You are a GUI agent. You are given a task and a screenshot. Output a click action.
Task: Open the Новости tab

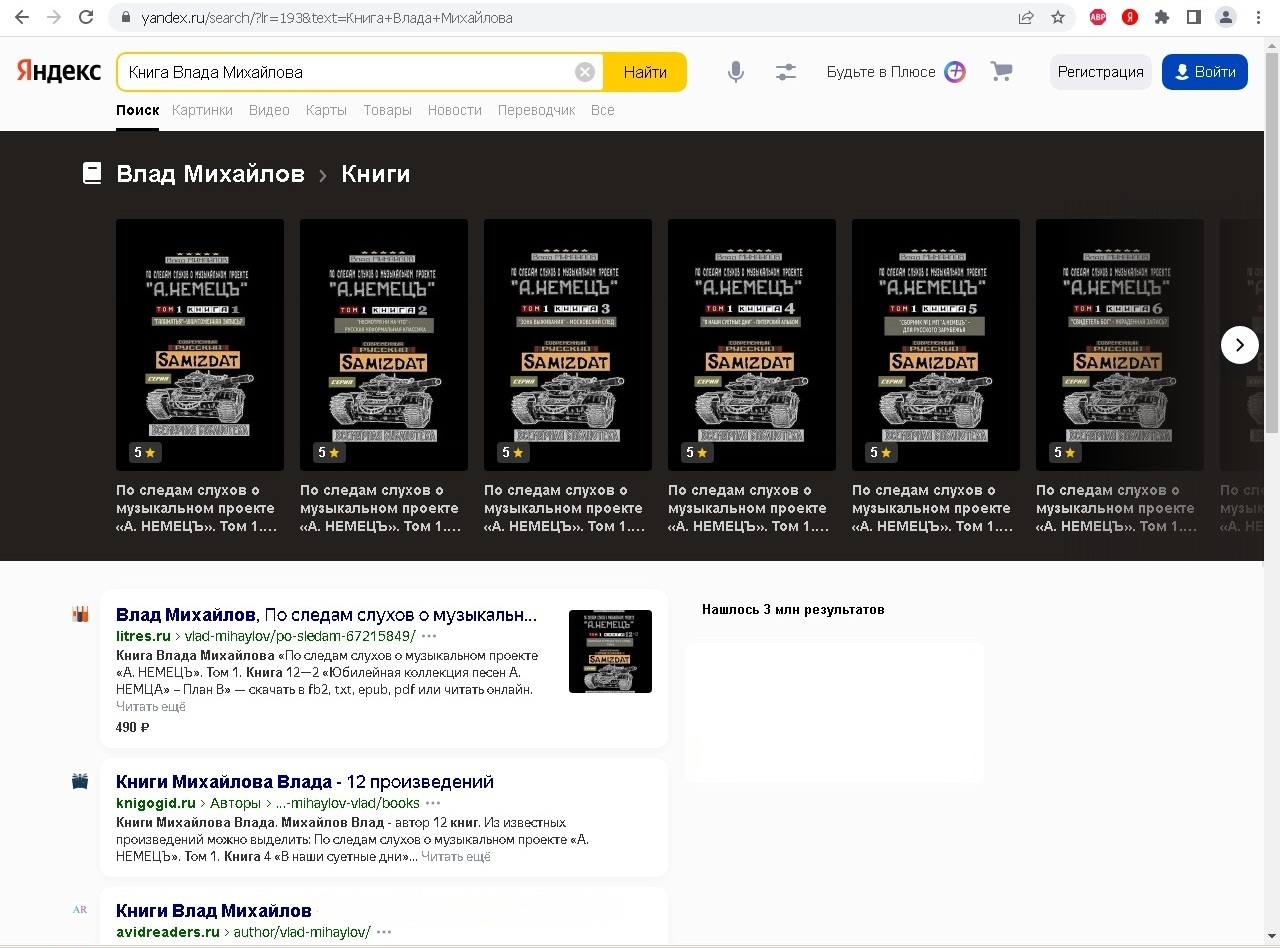455,110
